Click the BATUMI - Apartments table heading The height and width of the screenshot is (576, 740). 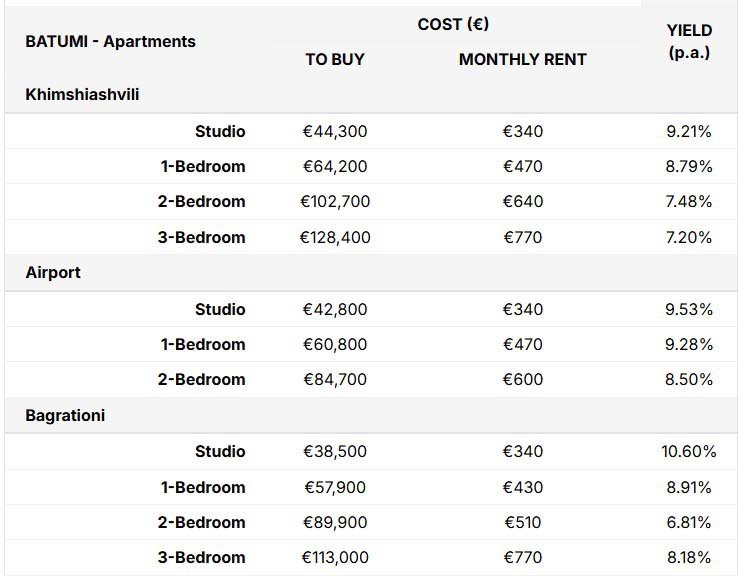pos(110,42)
